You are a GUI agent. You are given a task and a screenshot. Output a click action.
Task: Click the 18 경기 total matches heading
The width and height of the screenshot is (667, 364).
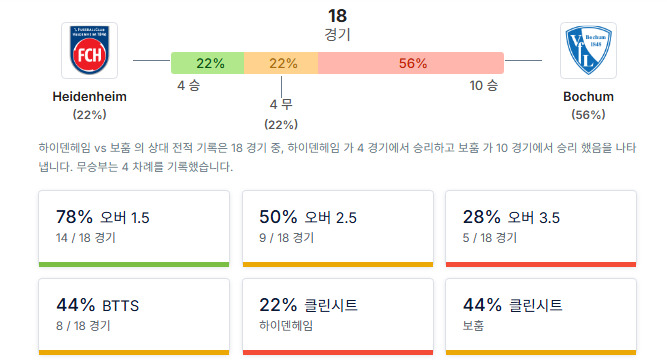(337, 25)
